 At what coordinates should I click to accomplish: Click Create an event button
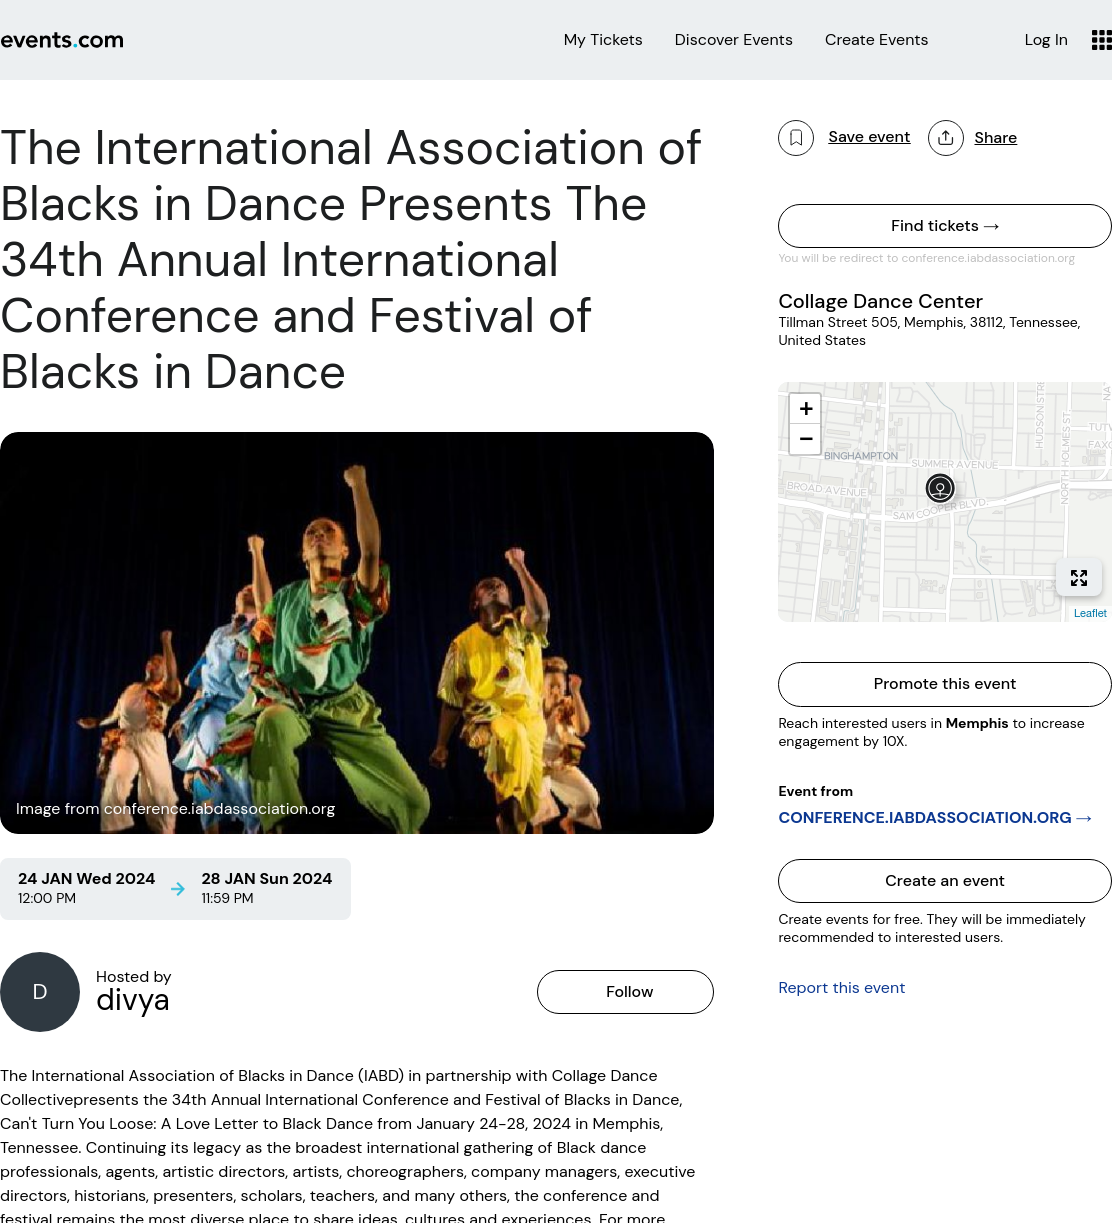click(945, 881)
